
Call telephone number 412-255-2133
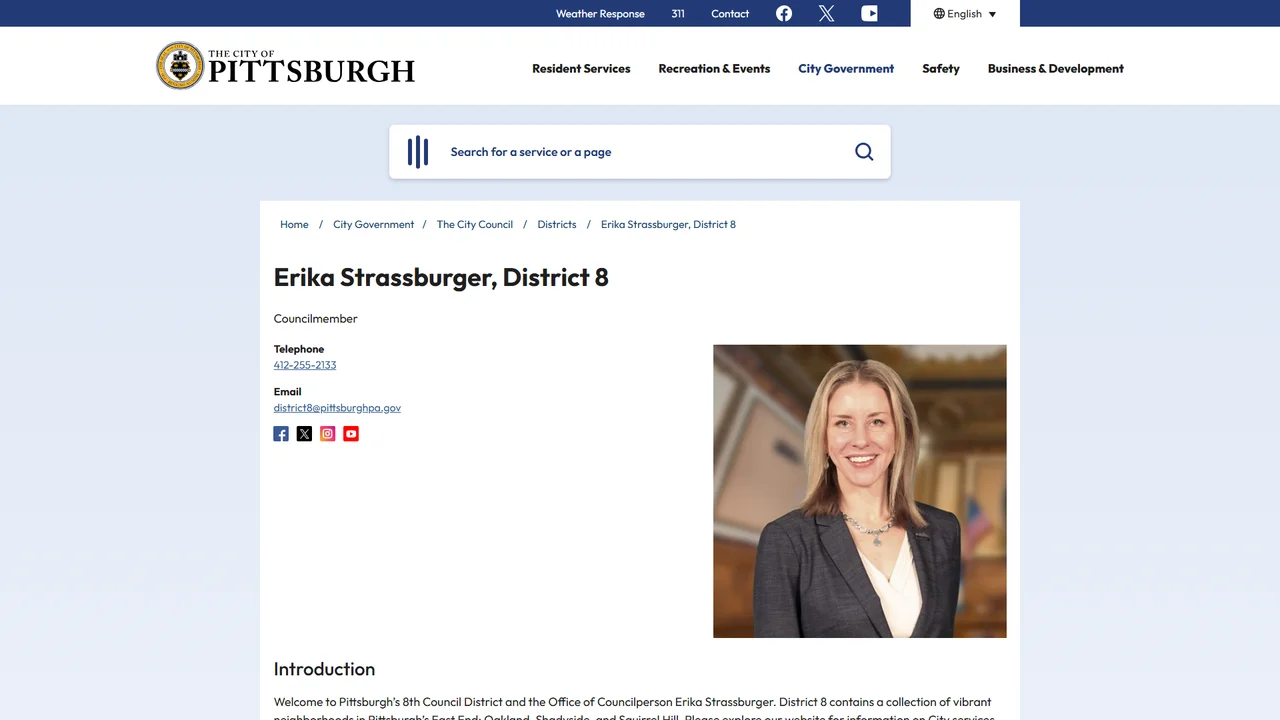point(305,365)
